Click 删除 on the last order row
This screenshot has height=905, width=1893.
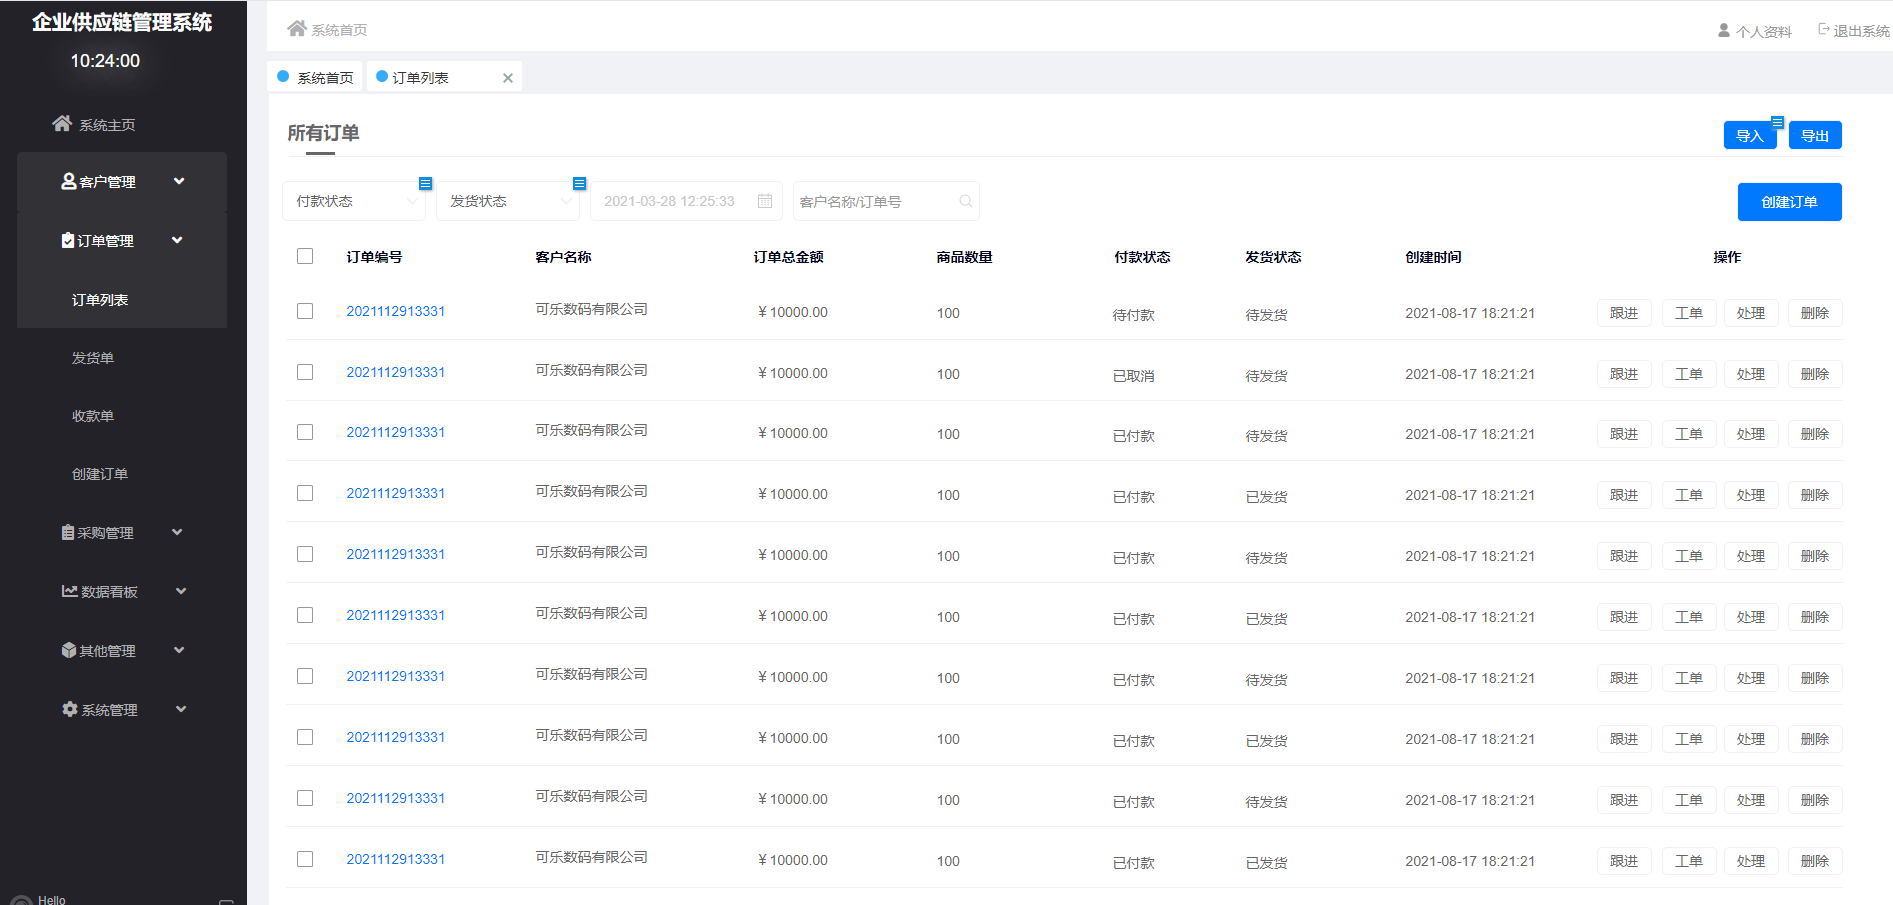pyautogui.click(x=1815, y=861)
